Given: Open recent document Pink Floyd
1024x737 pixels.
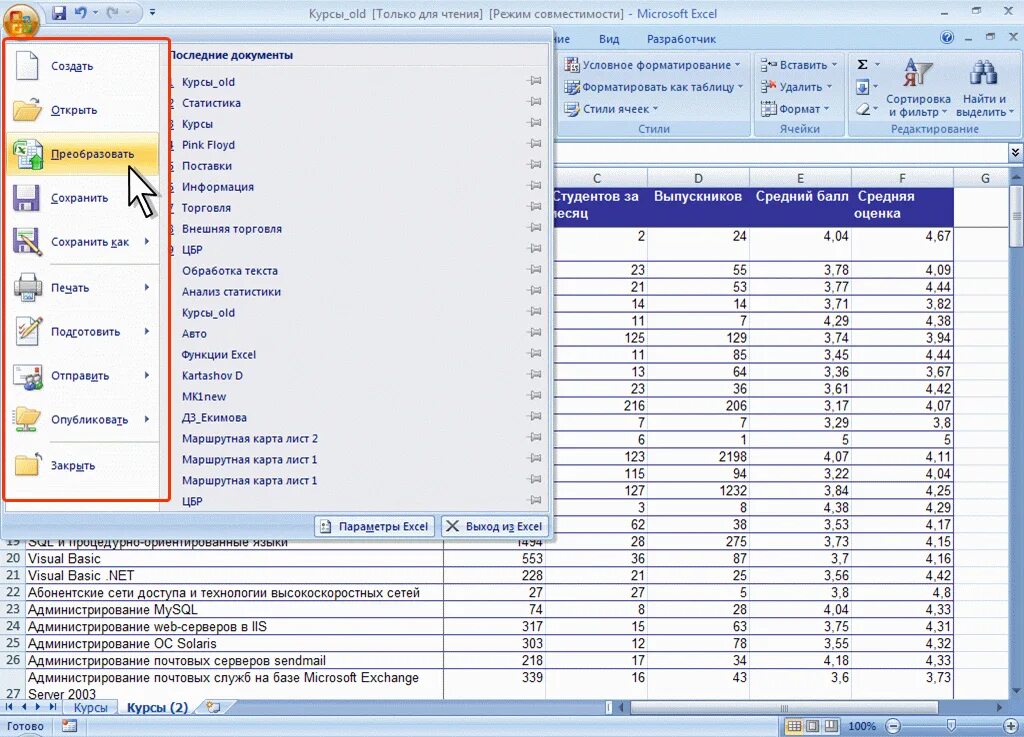Looking at the screenshot, I should pyautogui.click(x=208, y=145).
